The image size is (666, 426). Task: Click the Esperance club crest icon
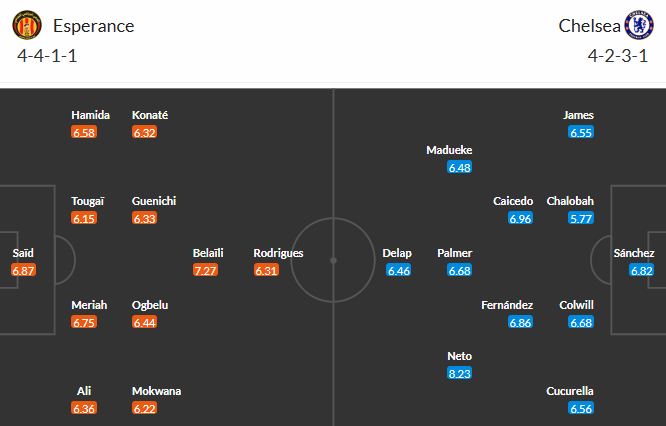(26, 26)
